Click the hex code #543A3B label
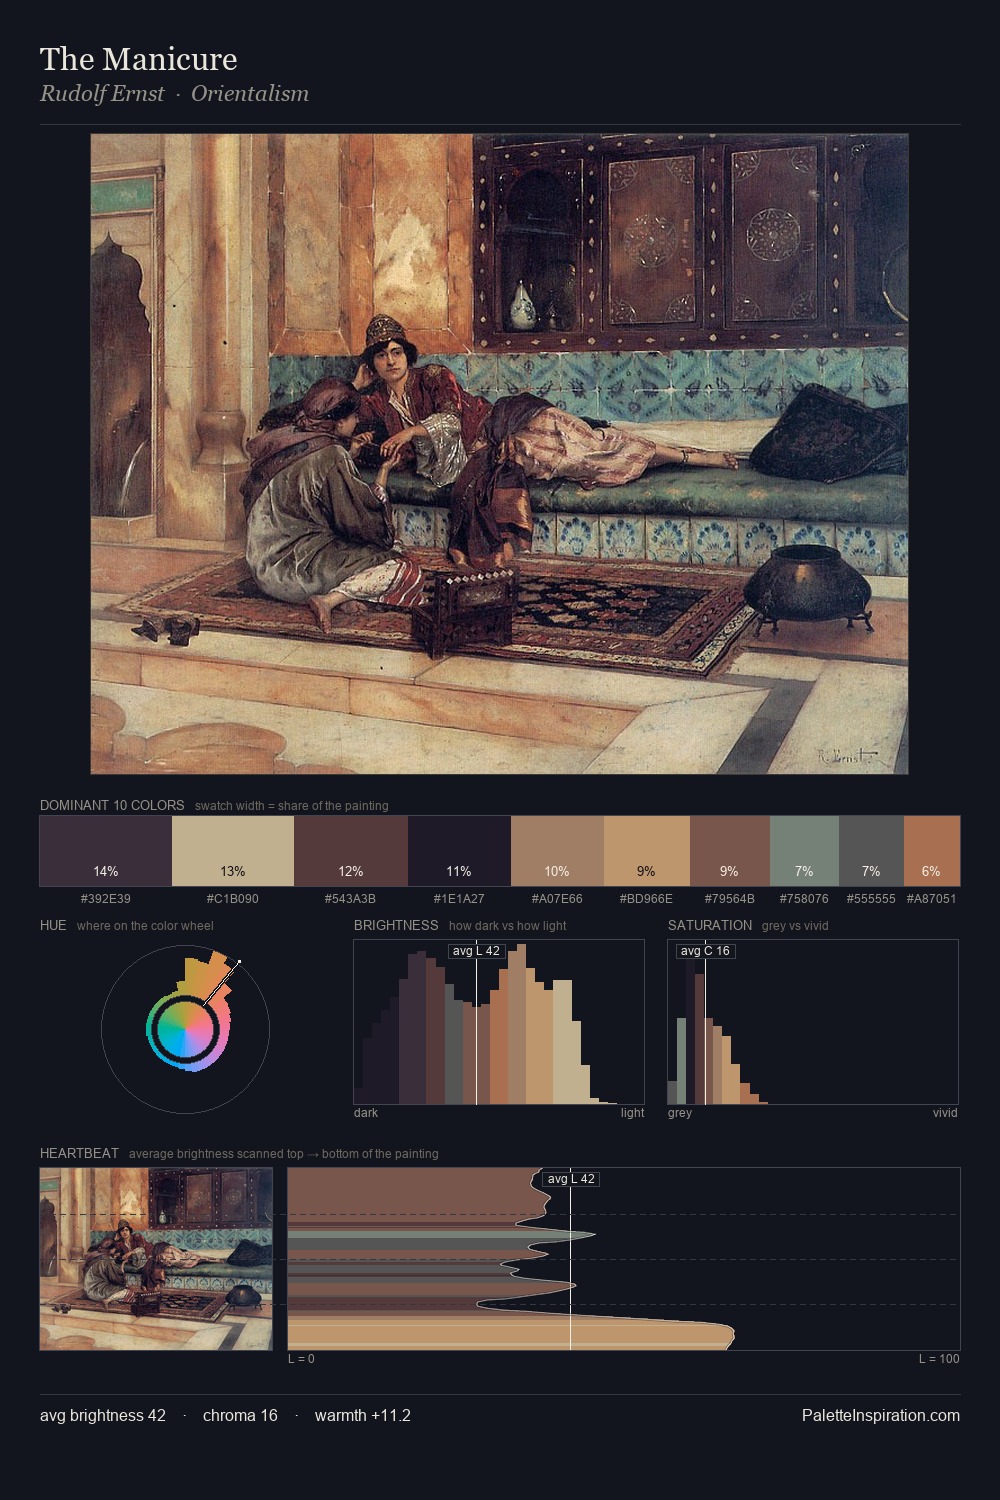1000x1500 pixels. 351,899
